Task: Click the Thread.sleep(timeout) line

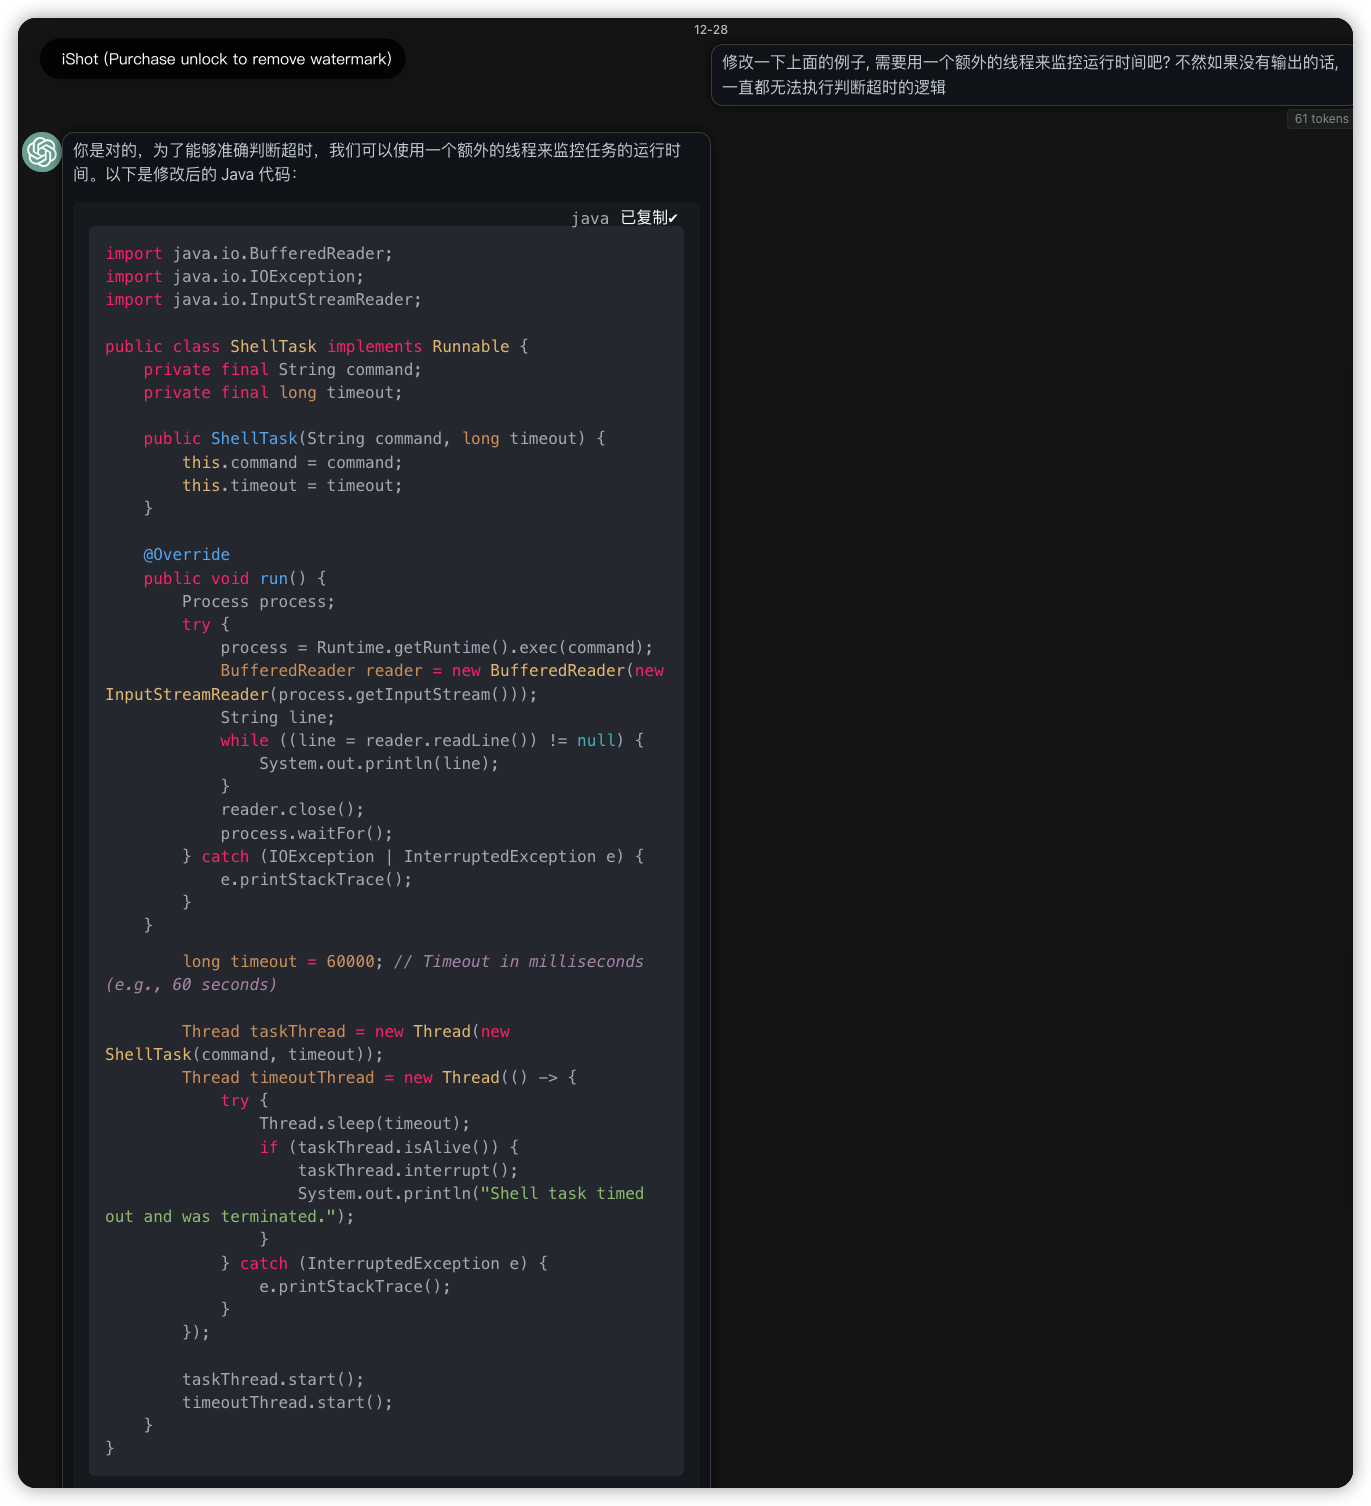Action: click(364, 1123)
